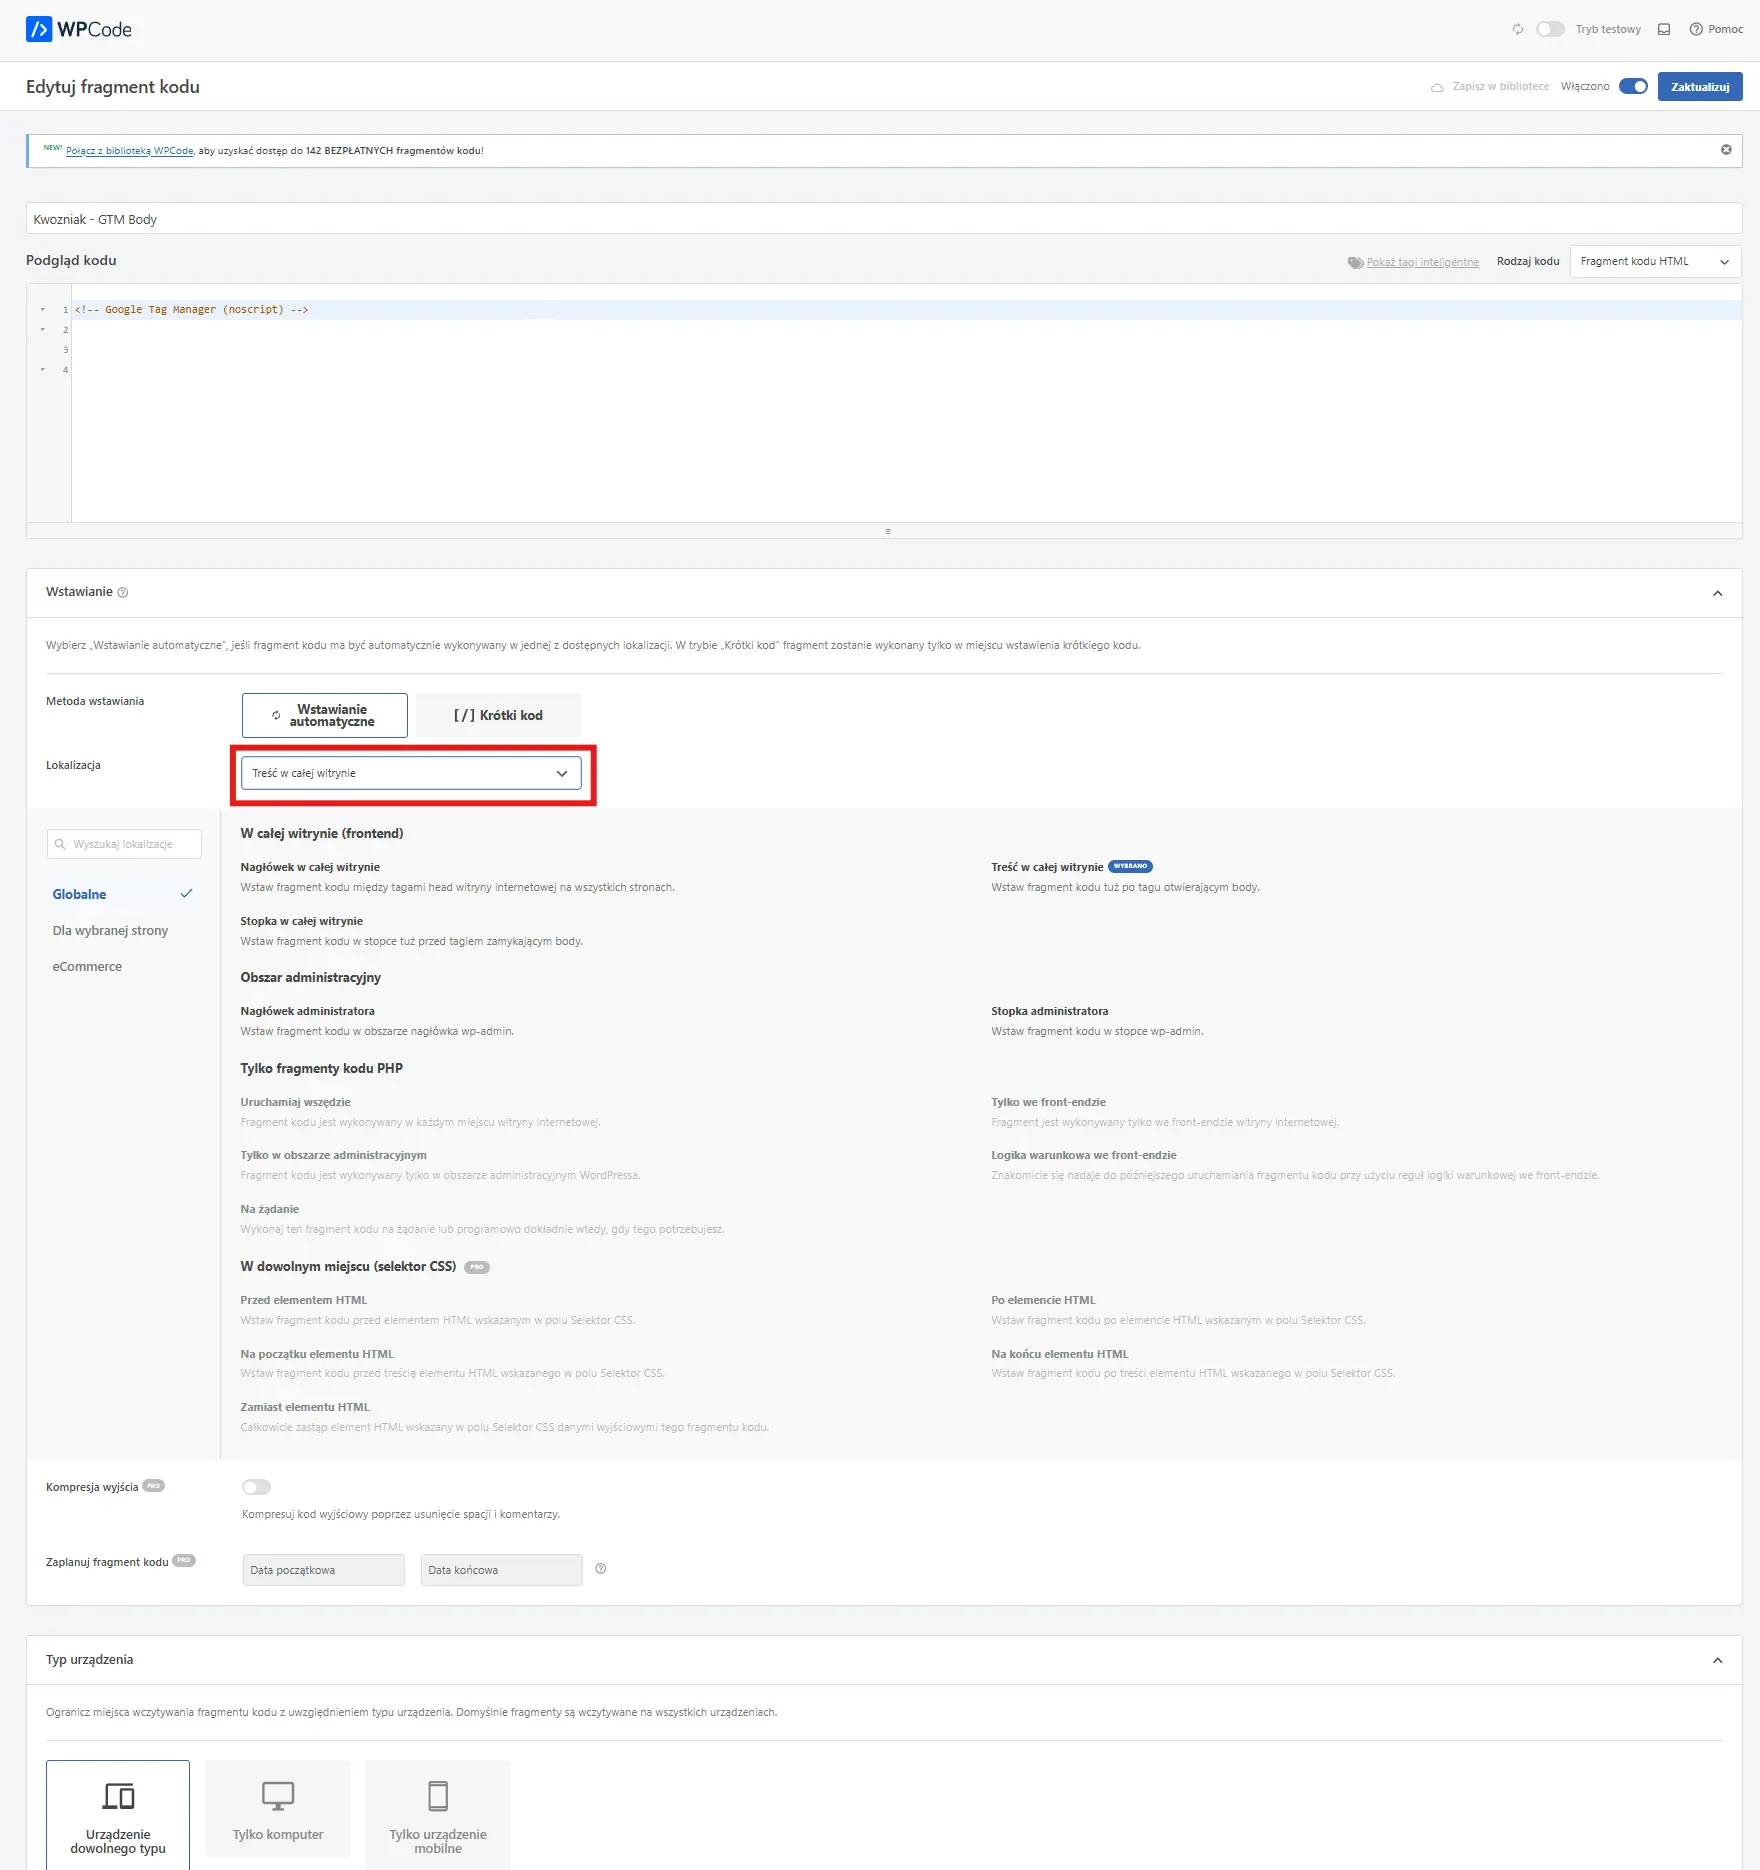Click the WPCode logo icon
Image resolution: width=1760 pixels, height=1870 pixels.
coord(39,29)
